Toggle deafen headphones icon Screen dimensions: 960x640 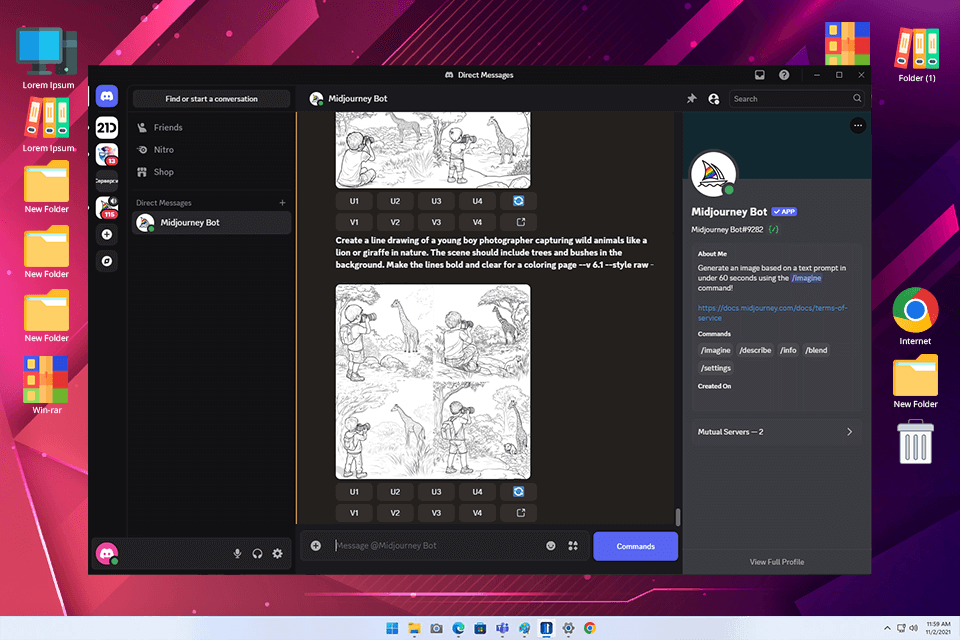tap(257, 554)
